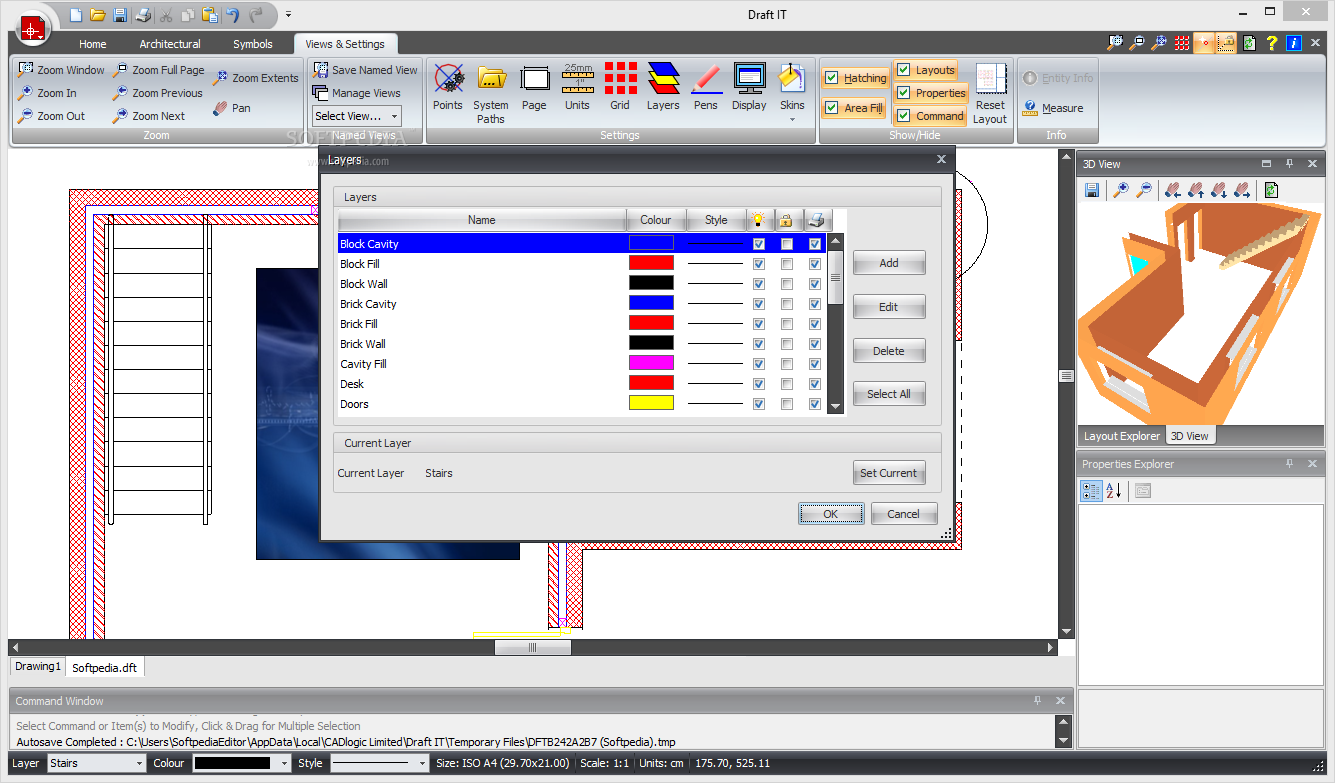Click Zoom Extents in ribbon
Image resolution: width=1335 pixels, height=783 pixels.
pos(256,78)
